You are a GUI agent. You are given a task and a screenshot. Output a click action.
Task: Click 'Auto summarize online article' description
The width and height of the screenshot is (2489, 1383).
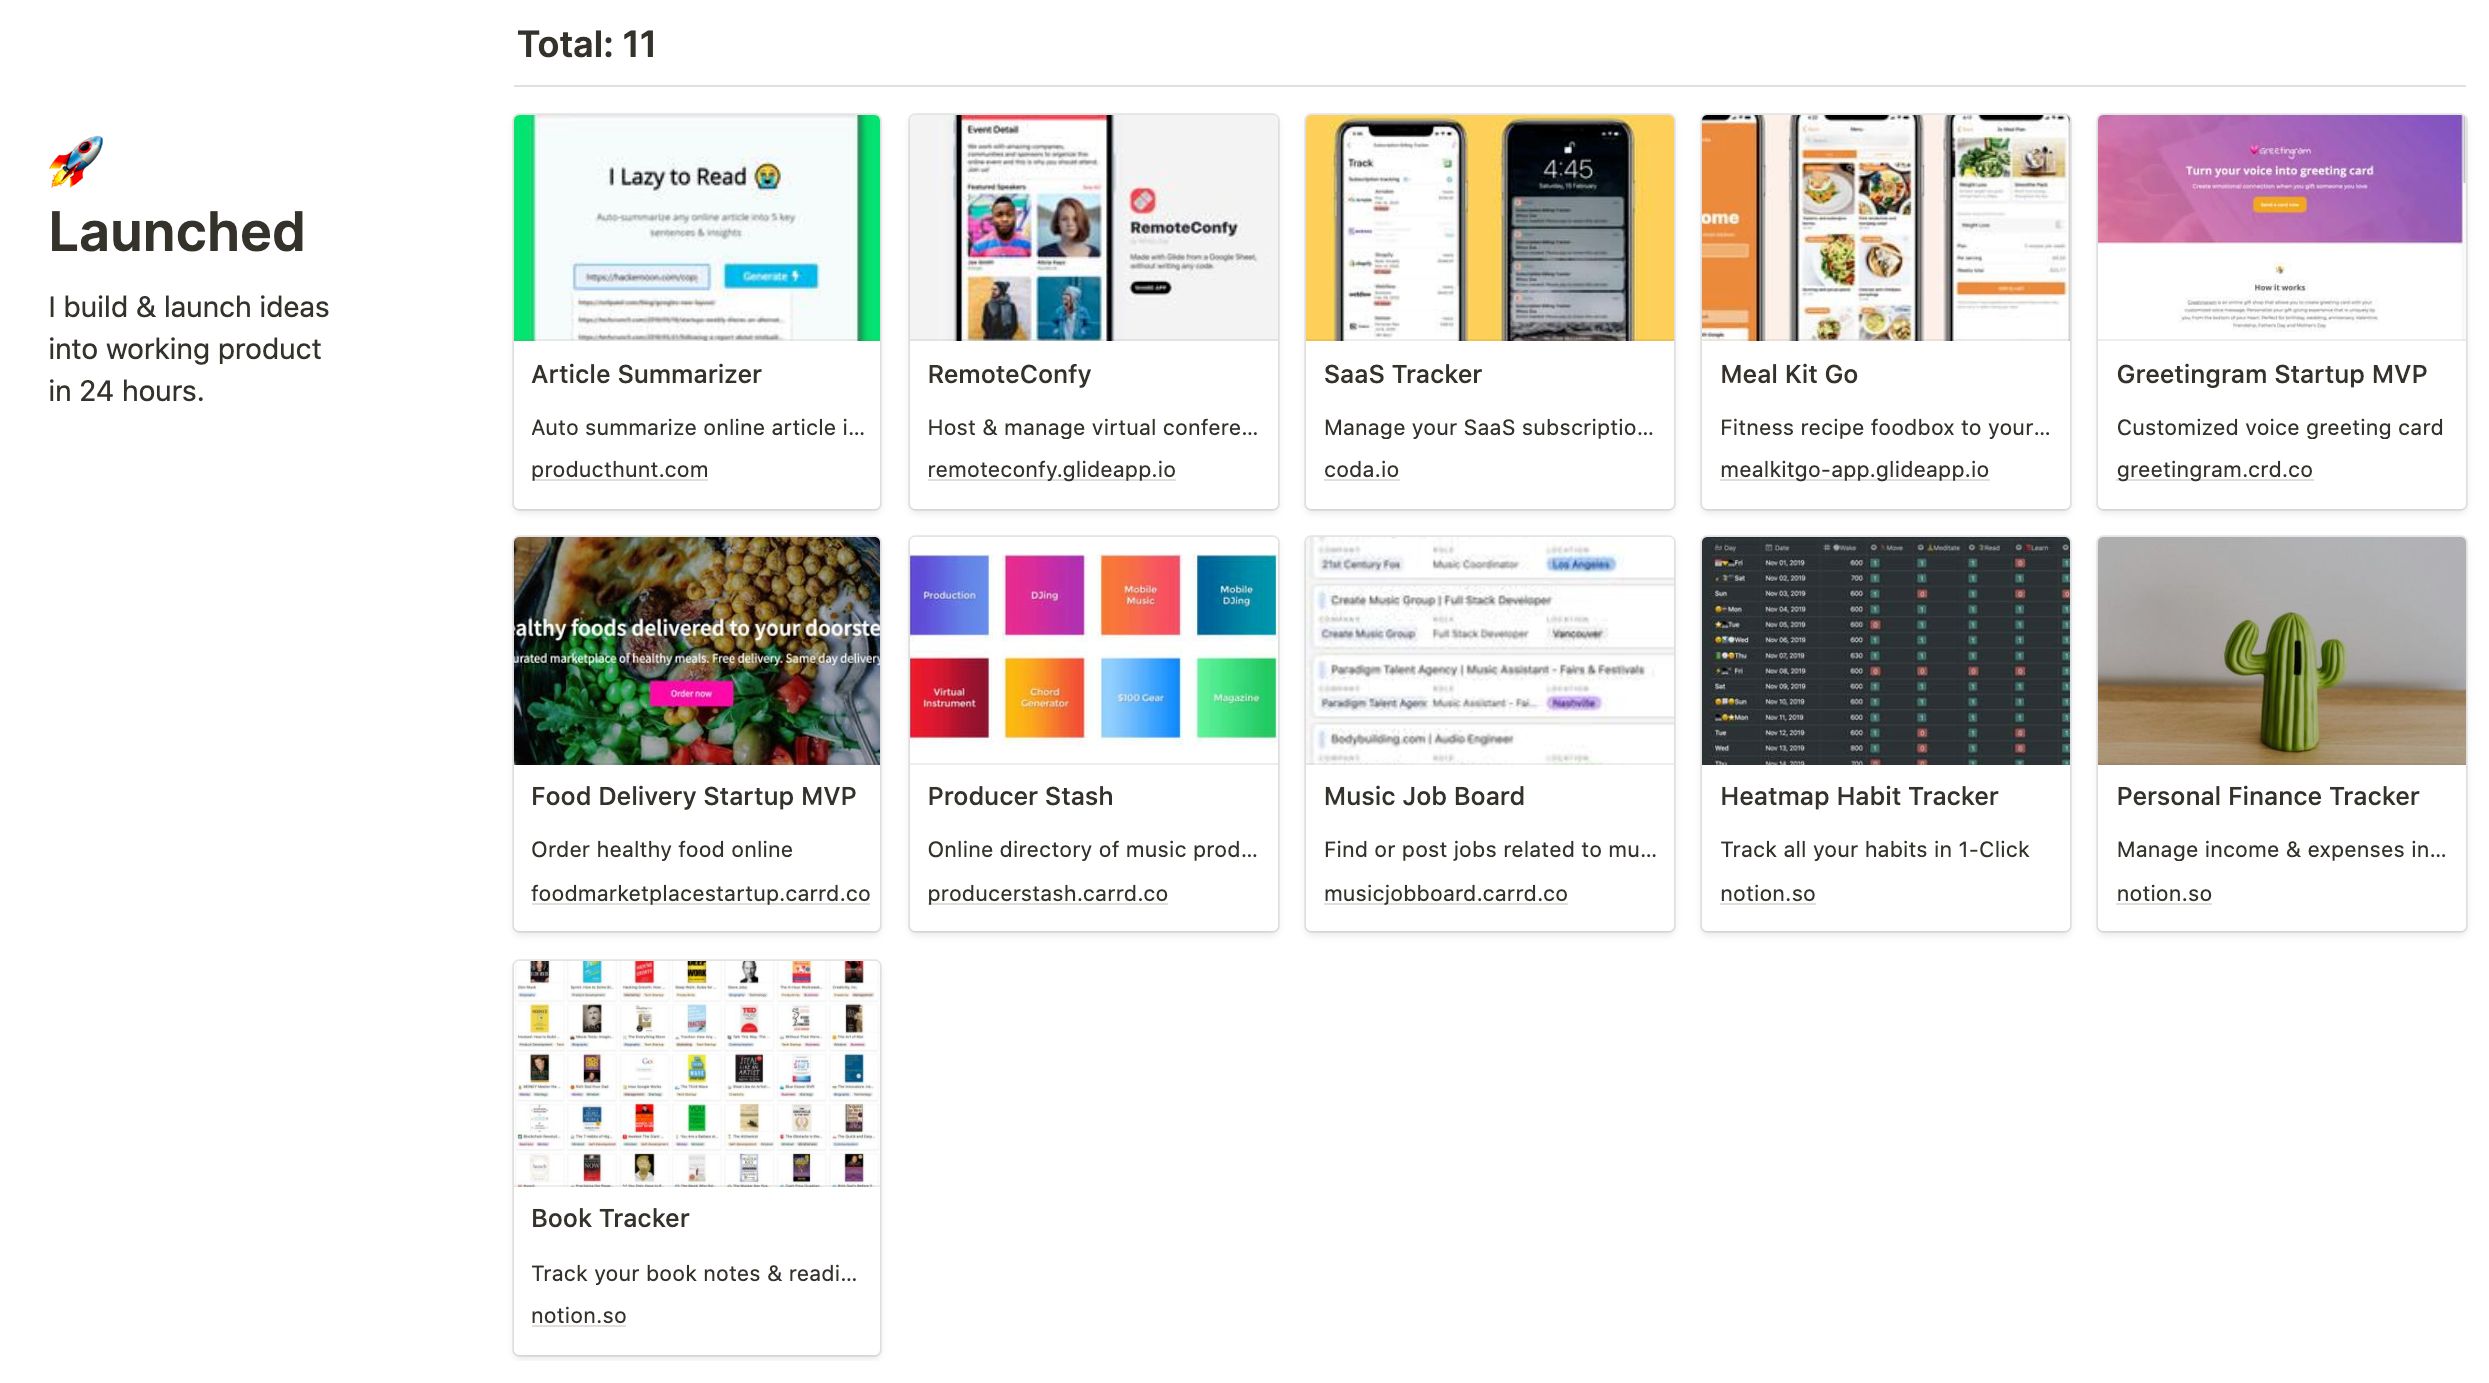698,427
